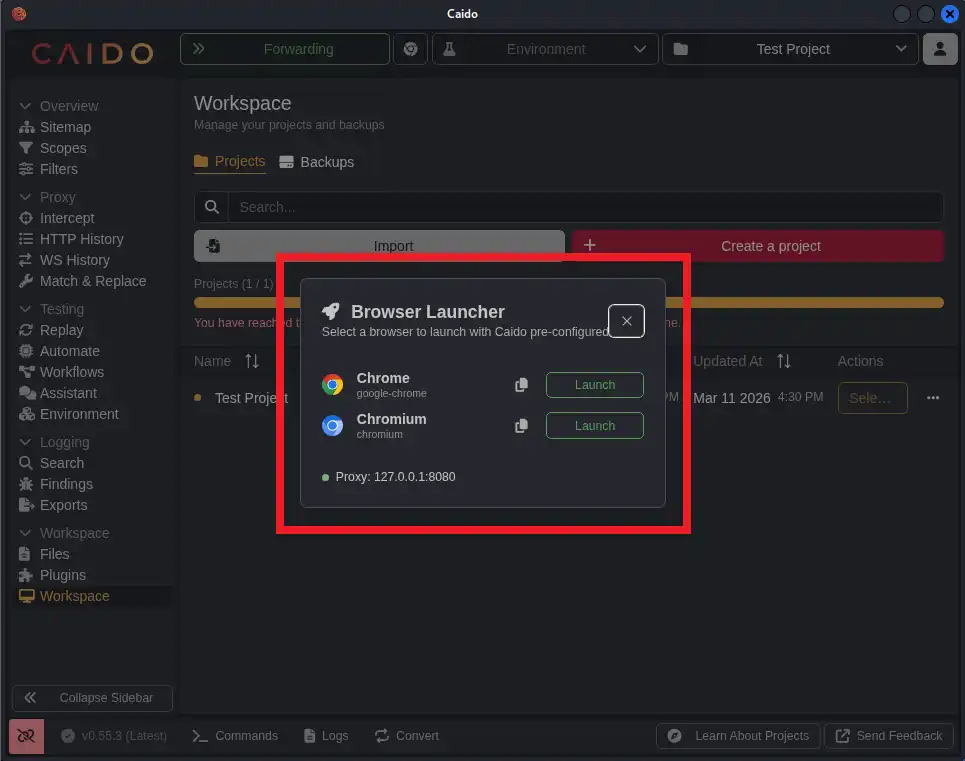
Task: Click the red link icon in status bar
Action: 26,736
